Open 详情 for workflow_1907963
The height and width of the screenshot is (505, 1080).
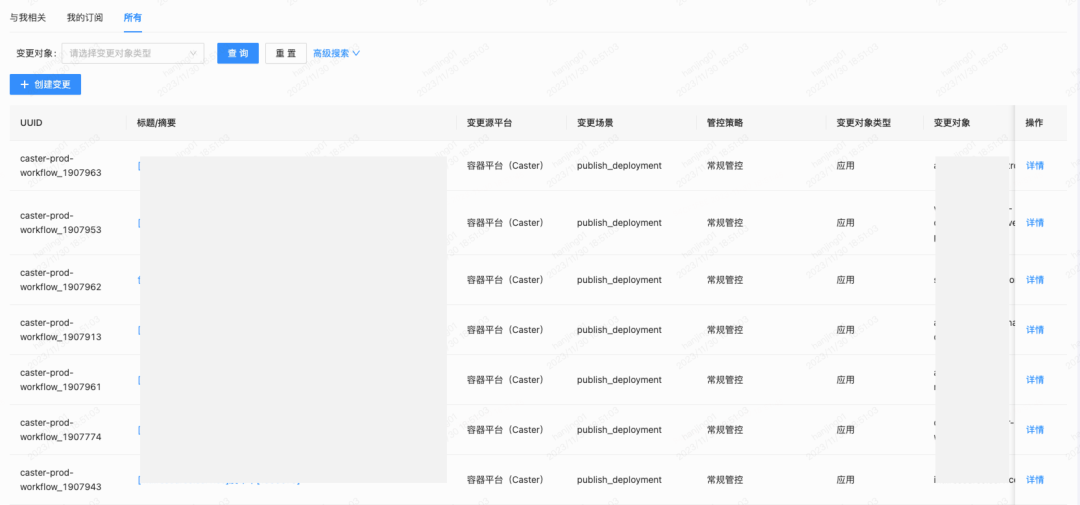coord(1035,165)
